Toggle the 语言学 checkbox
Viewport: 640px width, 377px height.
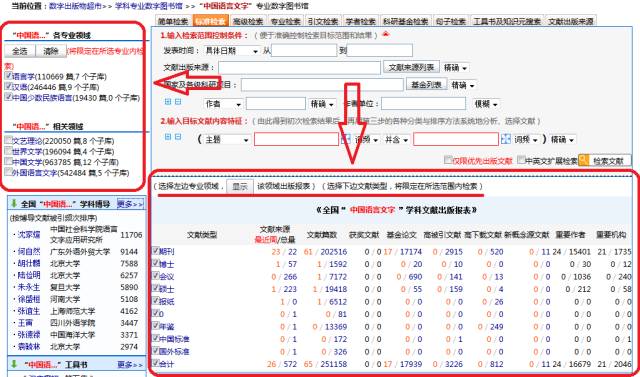tap(8, 76)
